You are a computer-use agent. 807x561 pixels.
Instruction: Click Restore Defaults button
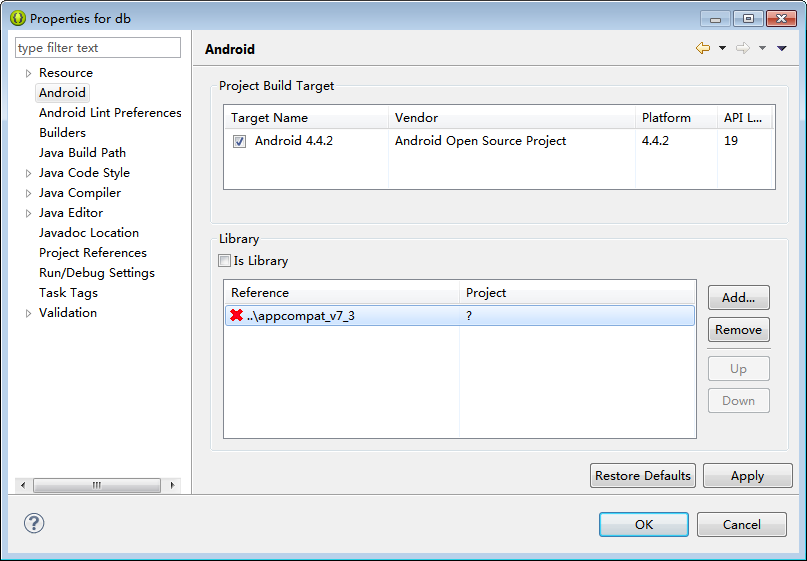[x=643, y=476]
